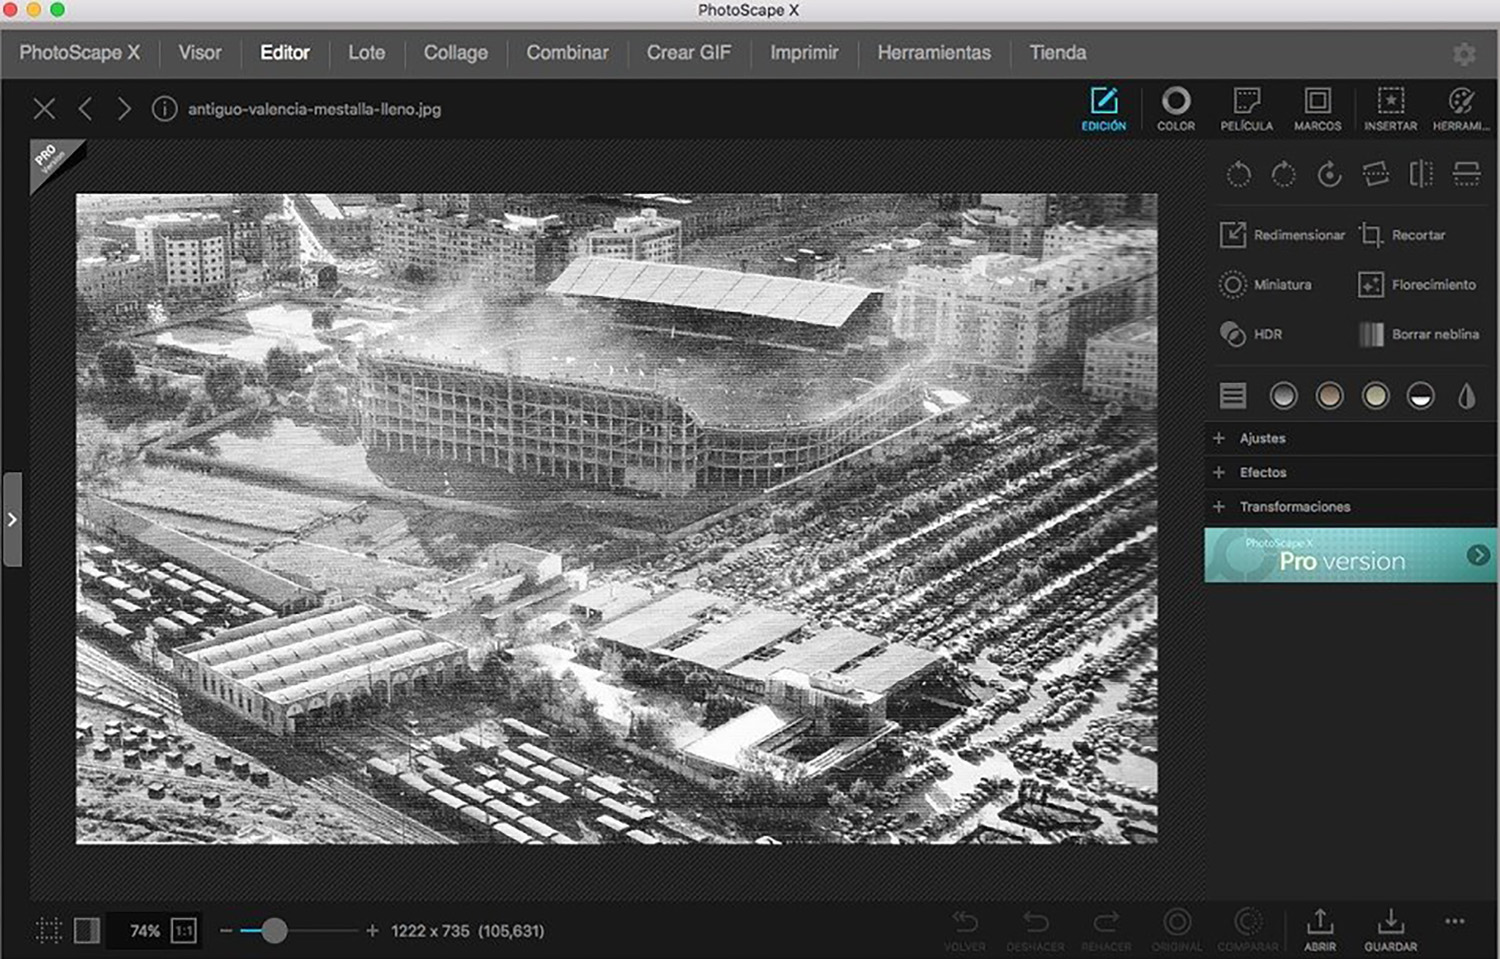Image resolution: width=1500 pixels, height=959 pixels.
Task: Expand the left side panel arrow
Action: pyautogui.click(x=12, y=520)
